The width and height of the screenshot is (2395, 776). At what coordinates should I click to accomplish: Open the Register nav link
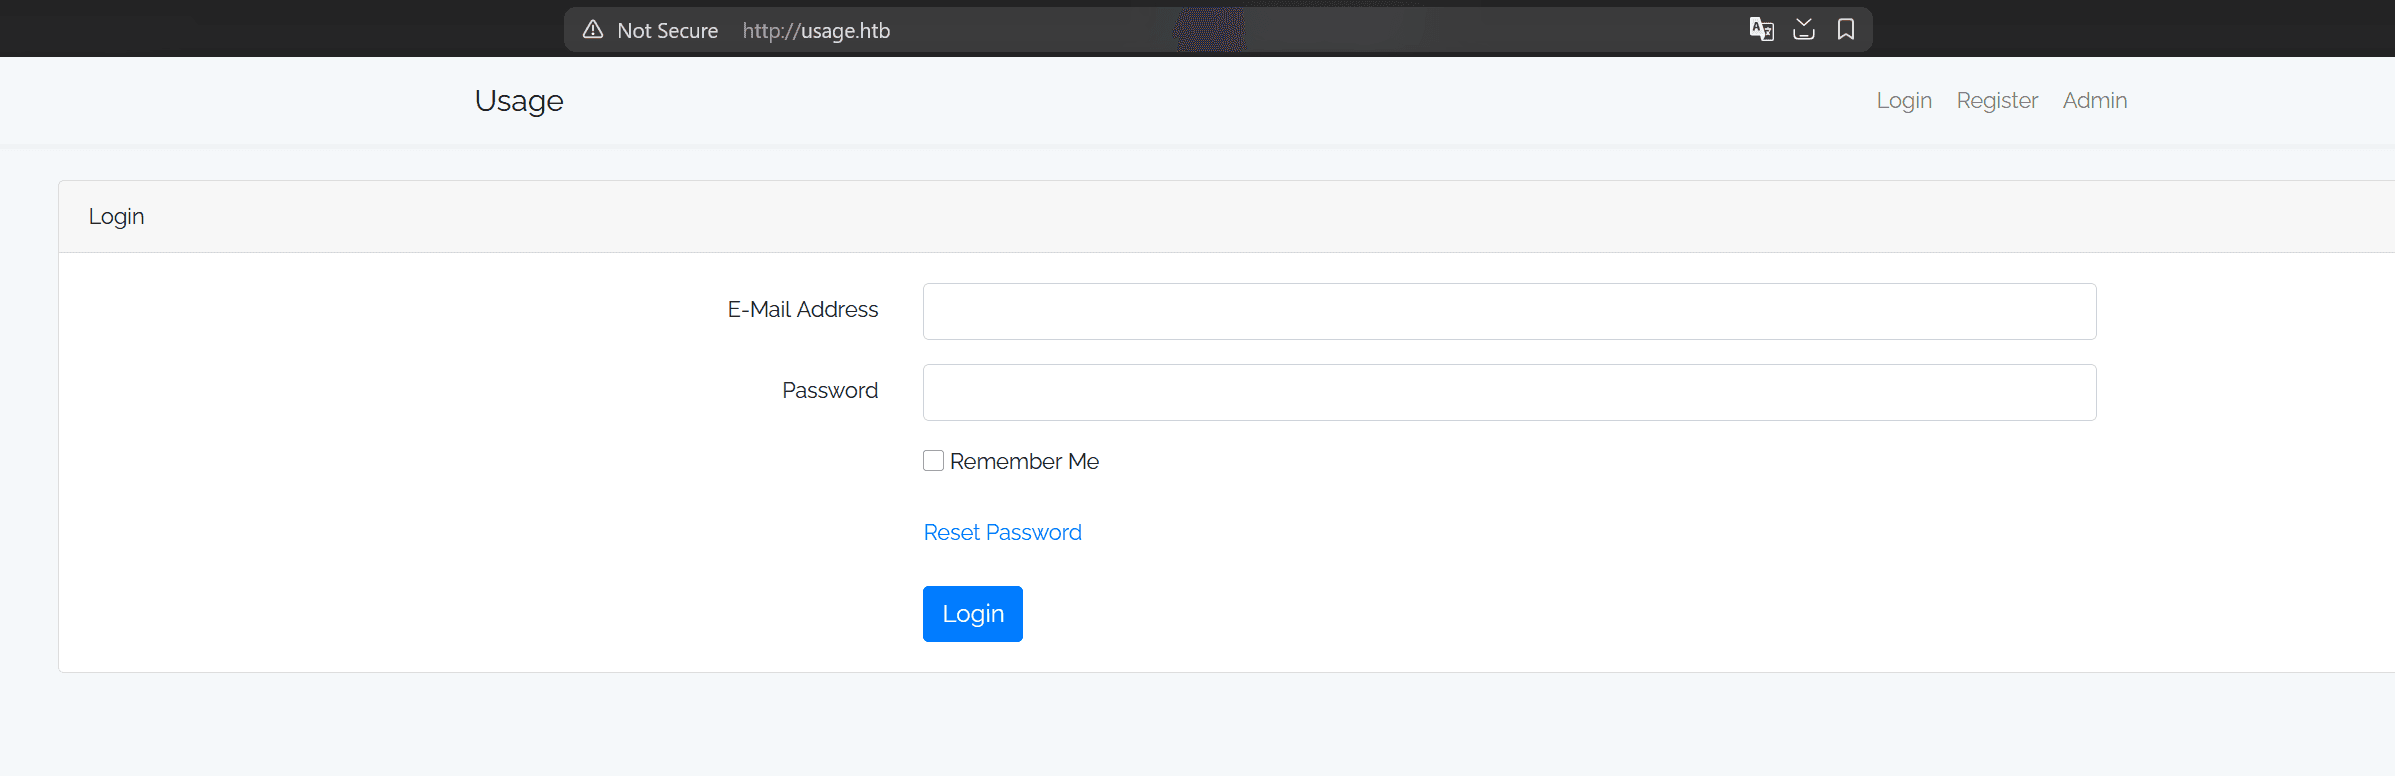click(x=1997, y=101)
